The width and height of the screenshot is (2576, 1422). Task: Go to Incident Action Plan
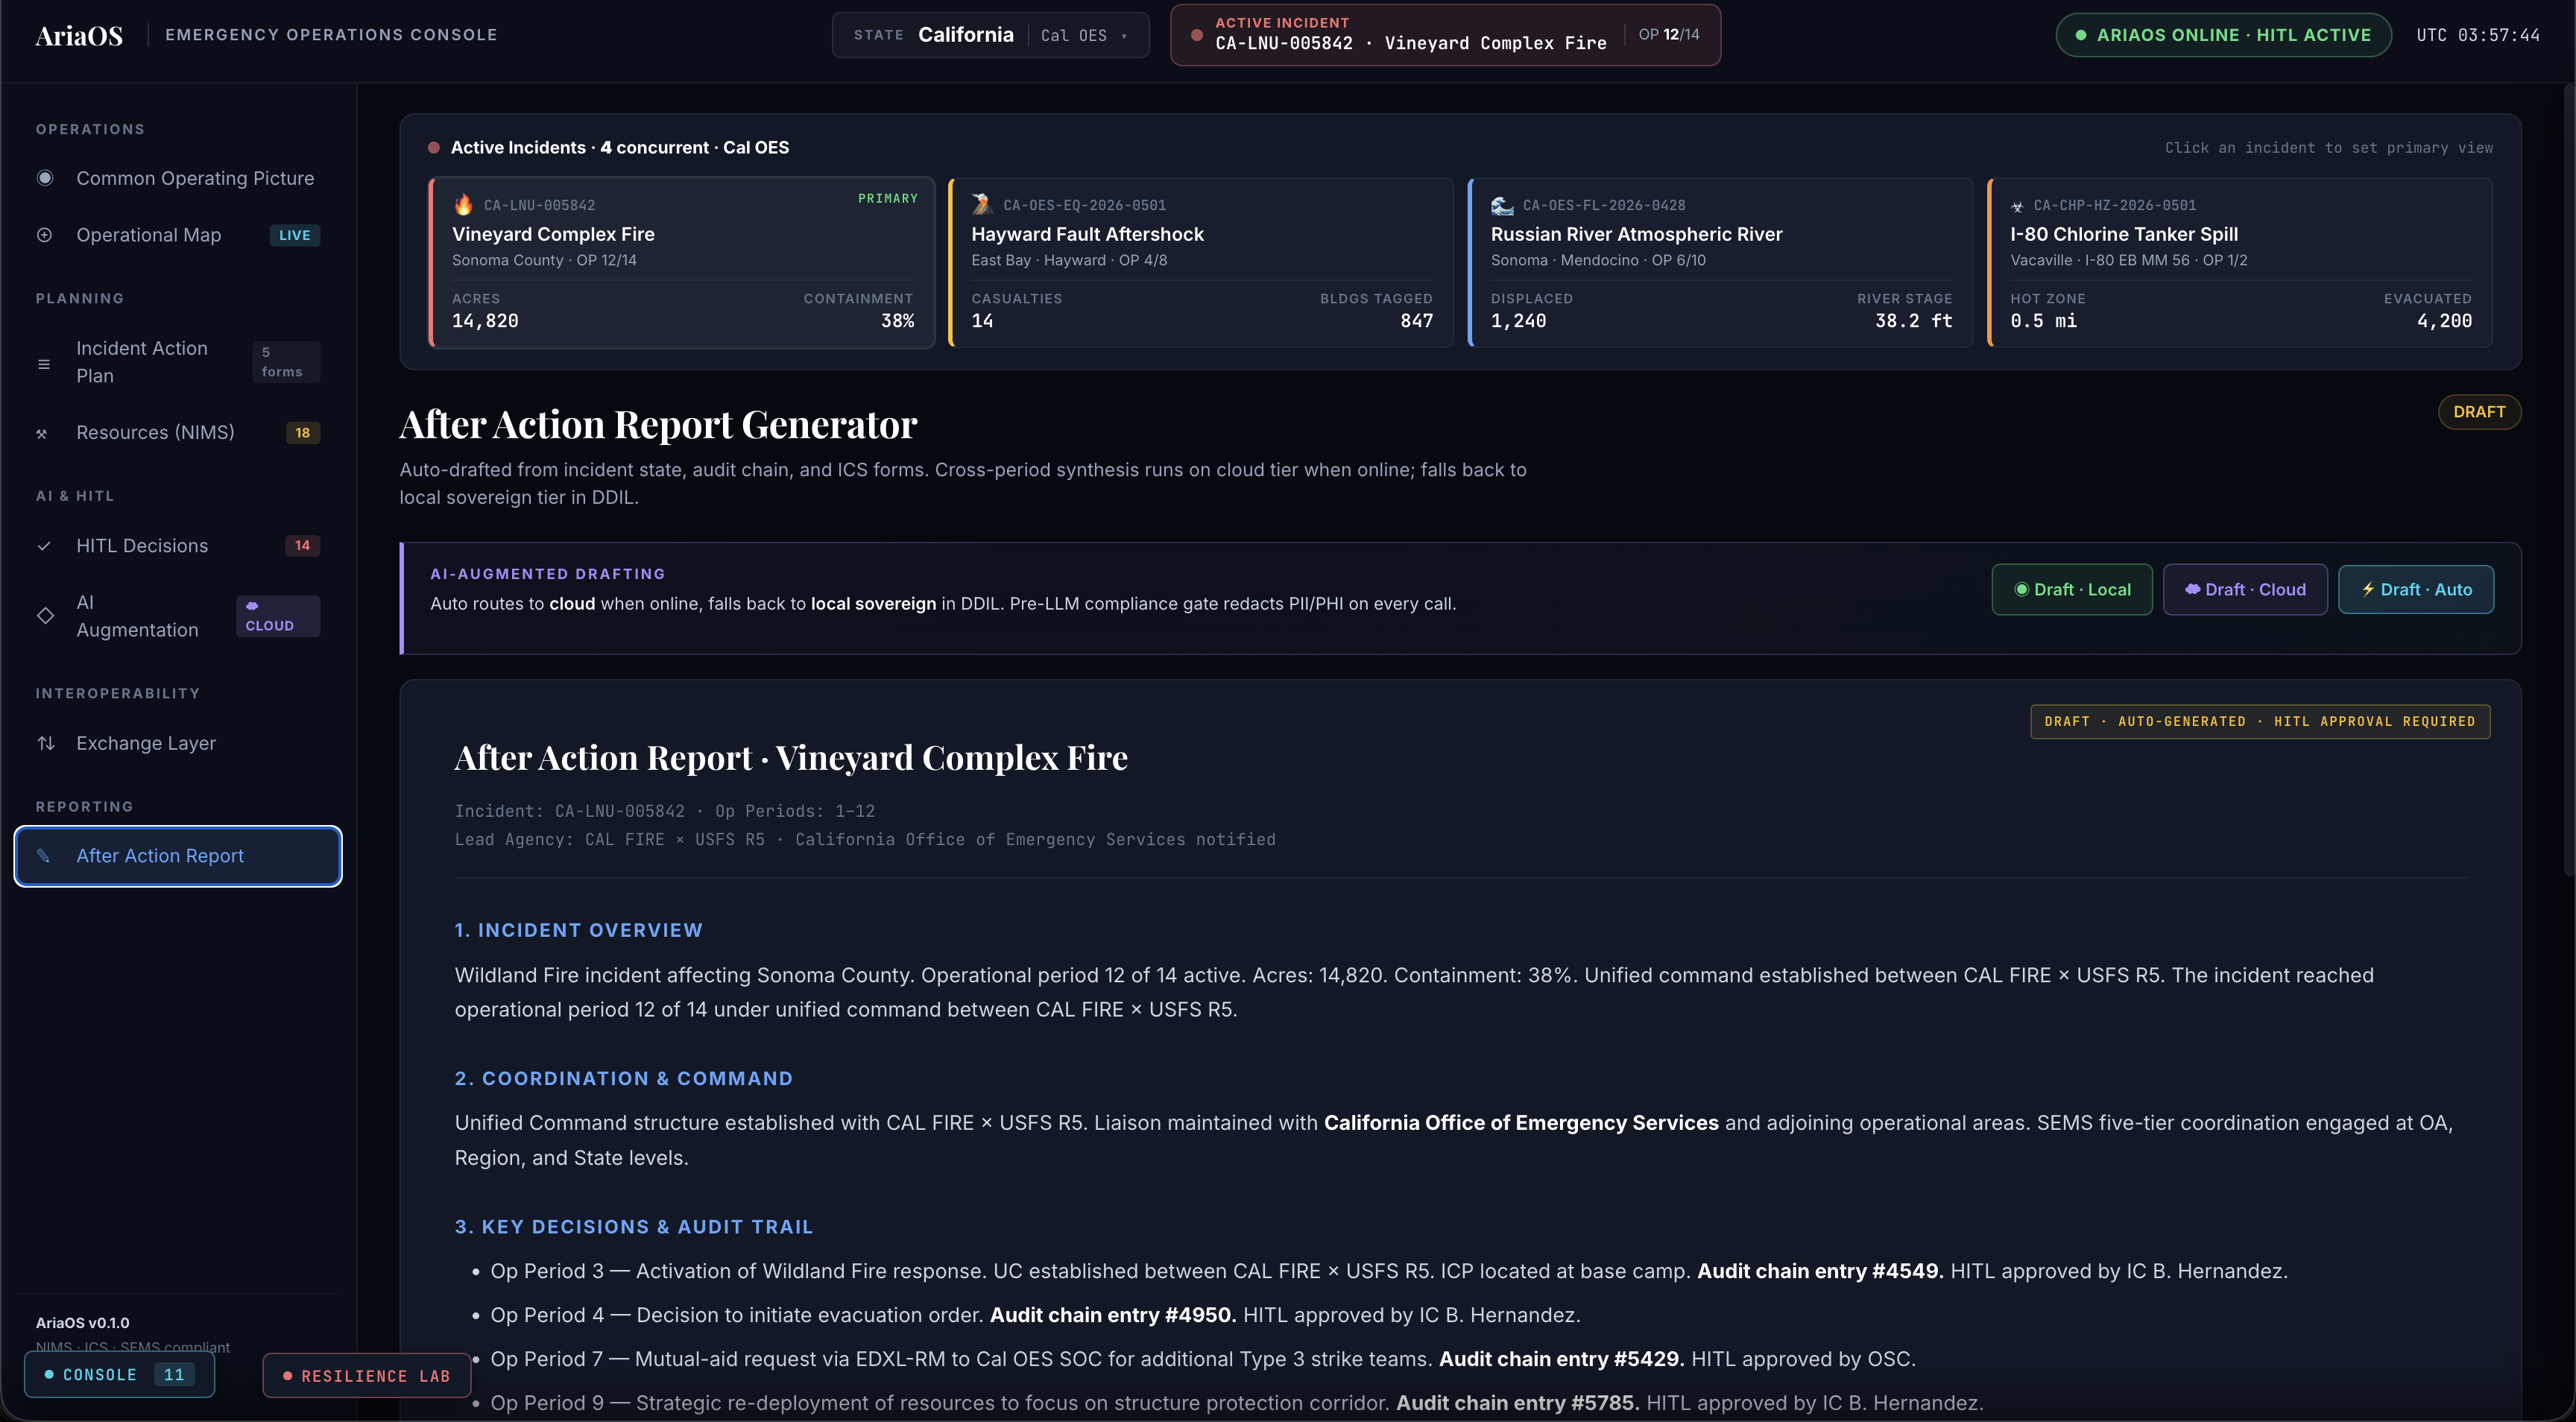(178, 362)
